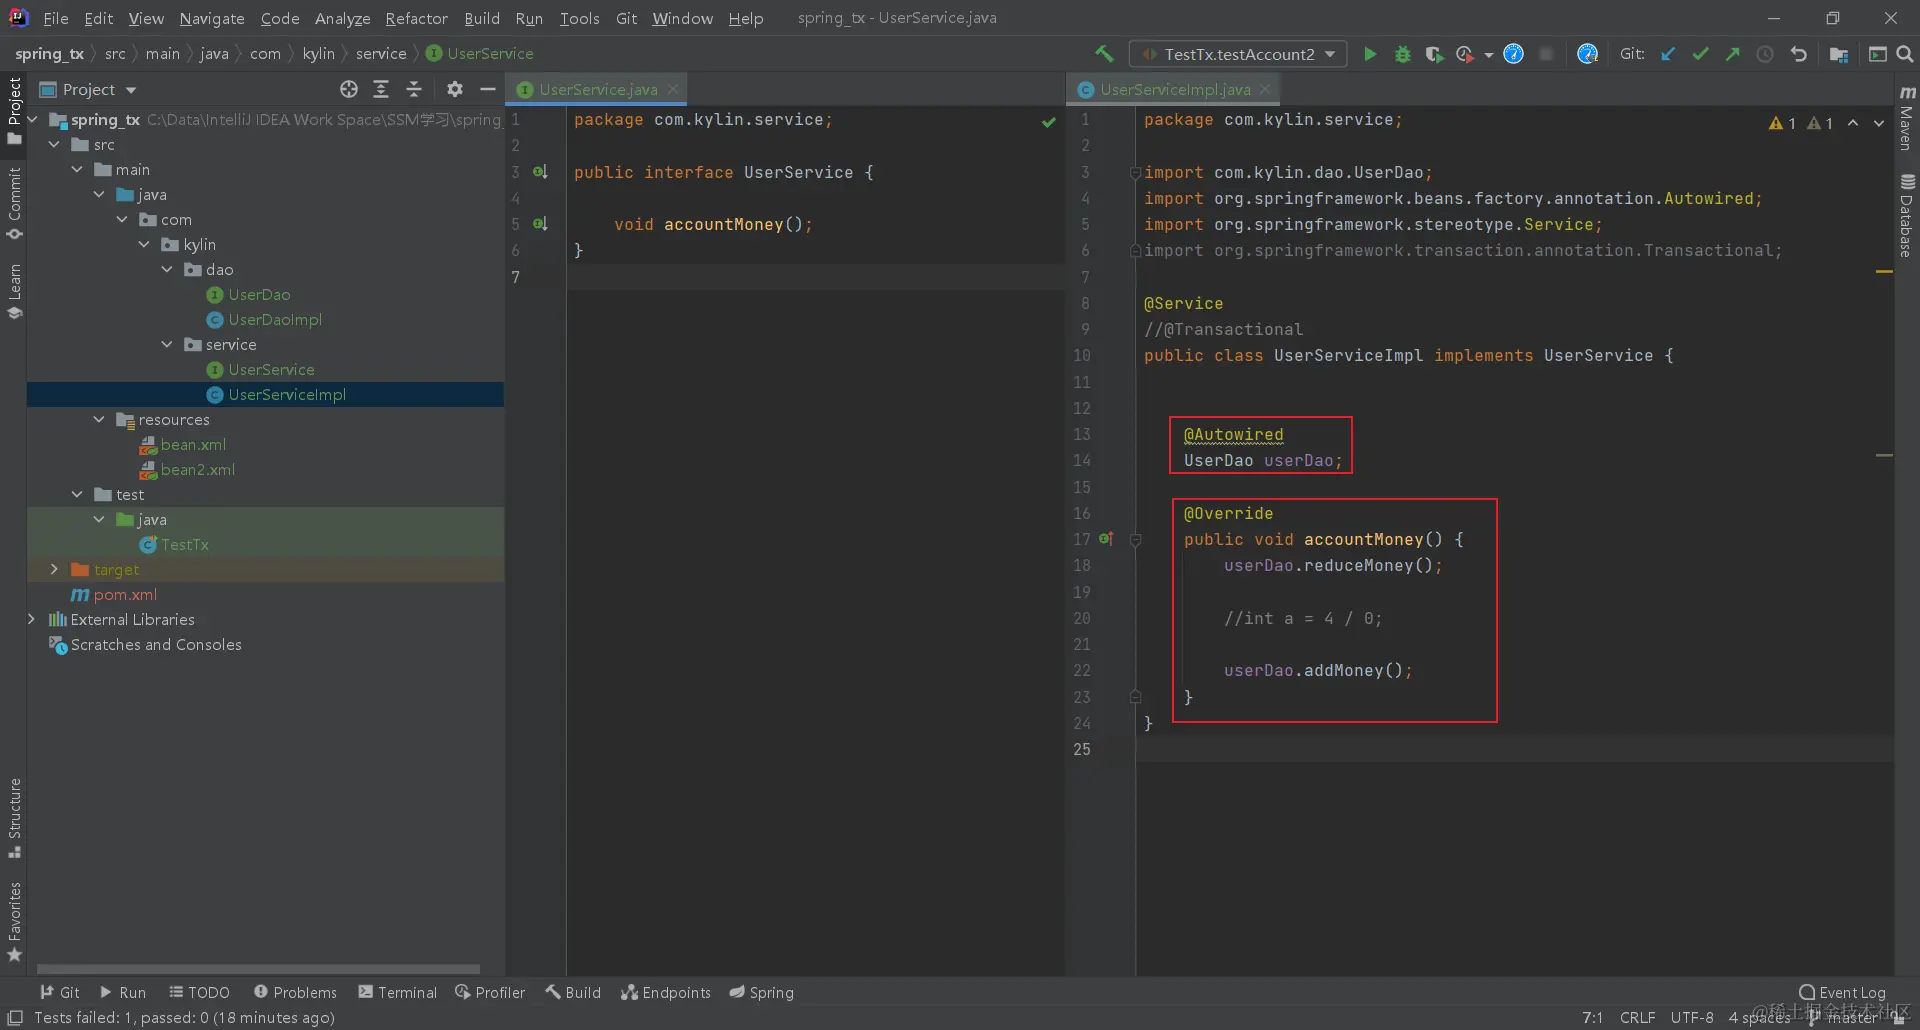1920x1030 pixels.
Task: Click the UTF-8 encoding in status bar
Action: click(x=1691, y=1017)
